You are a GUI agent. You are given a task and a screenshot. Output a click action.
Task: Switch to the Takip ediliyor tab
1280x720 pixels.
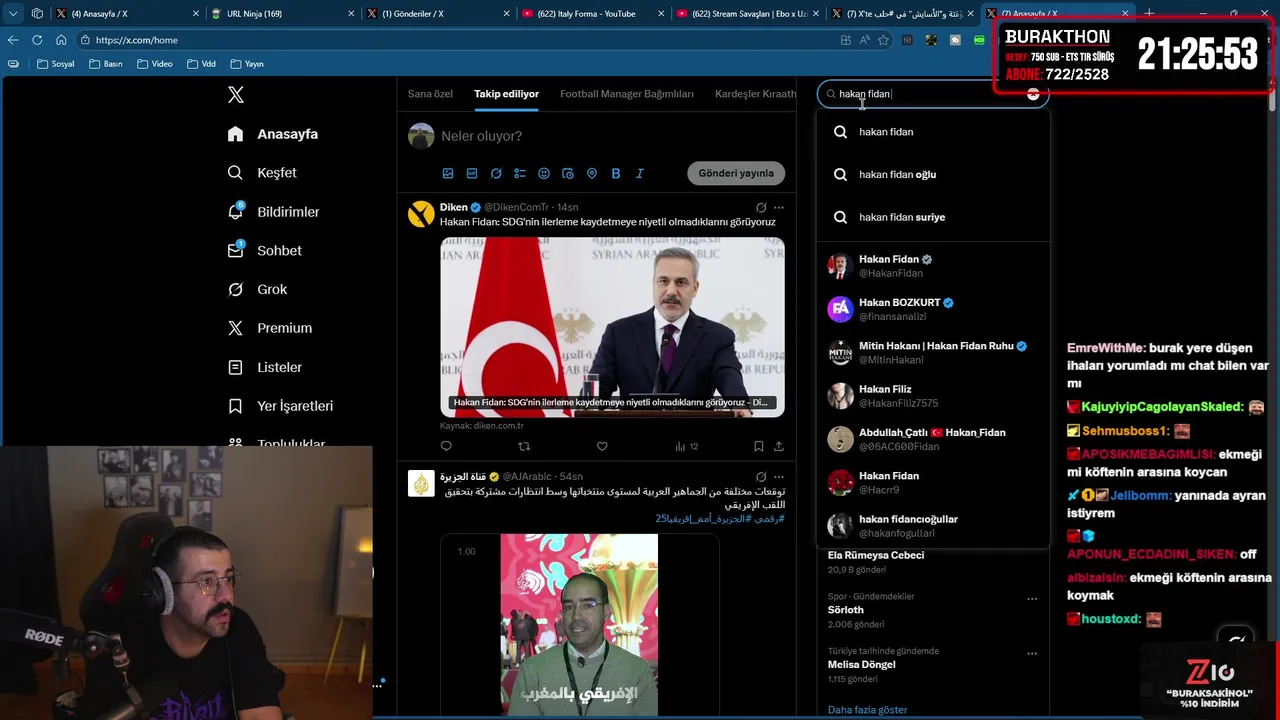tap(506, 94)
